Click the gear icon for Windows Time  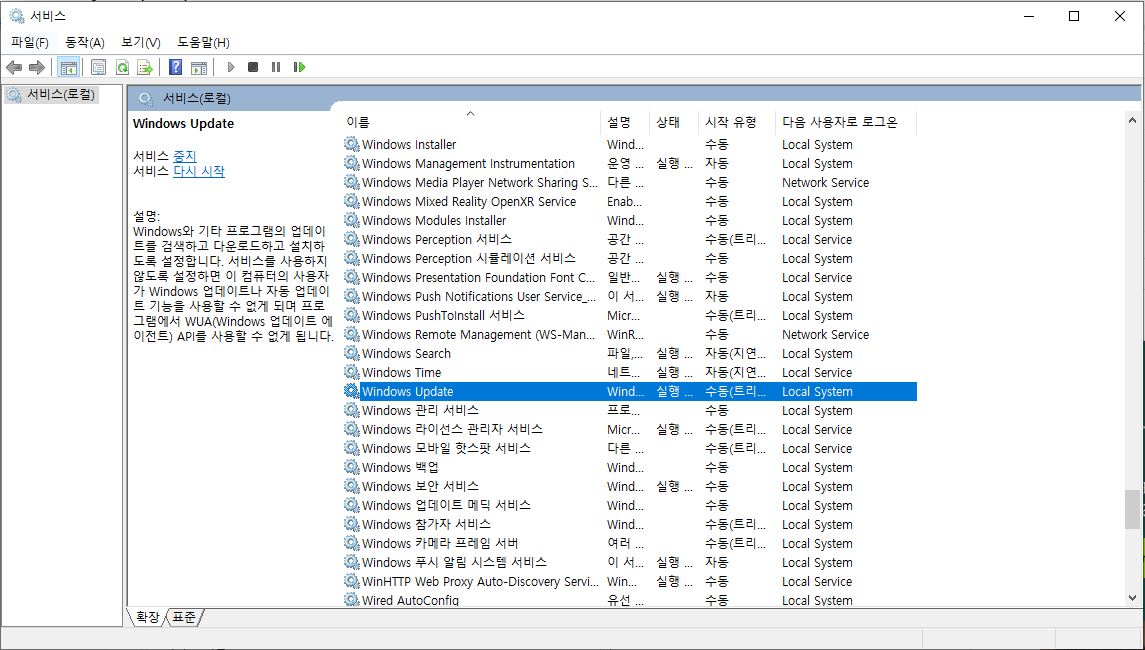(x=352, y=372)
